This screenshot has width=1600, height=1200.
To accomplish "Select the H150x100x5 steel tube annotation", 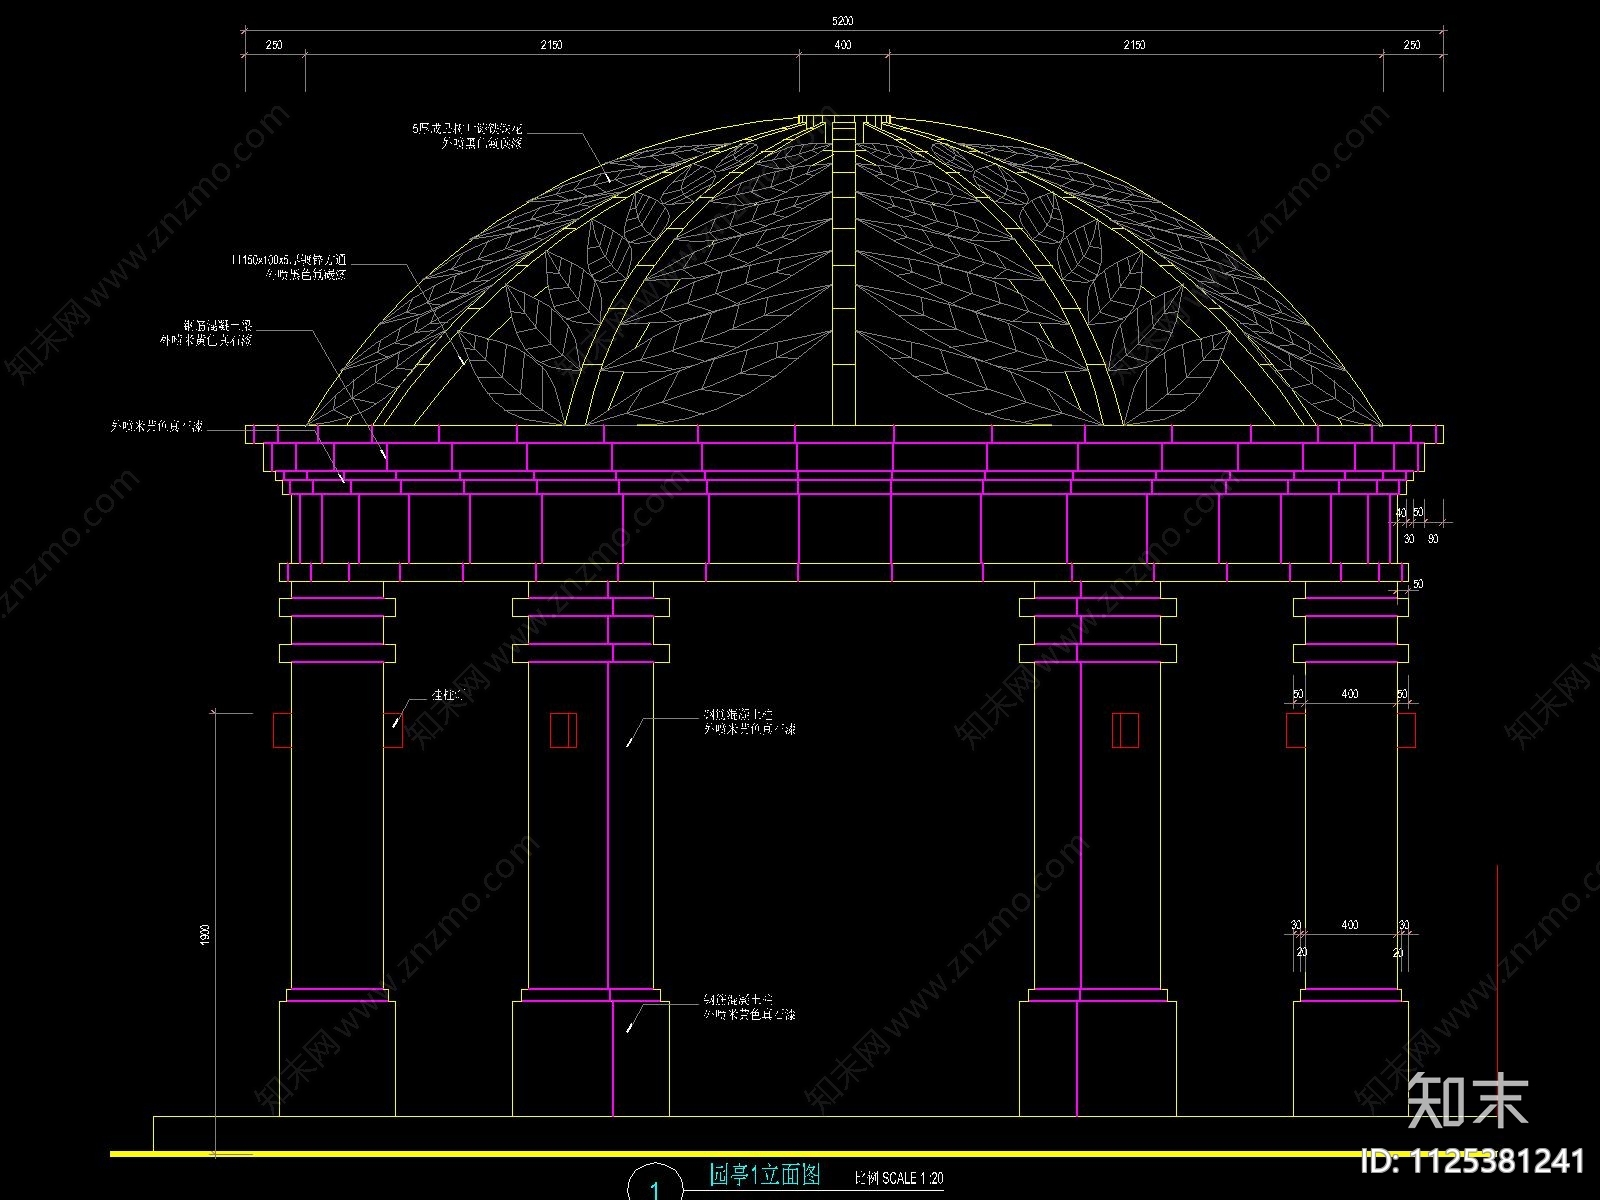I will (290, 266).
